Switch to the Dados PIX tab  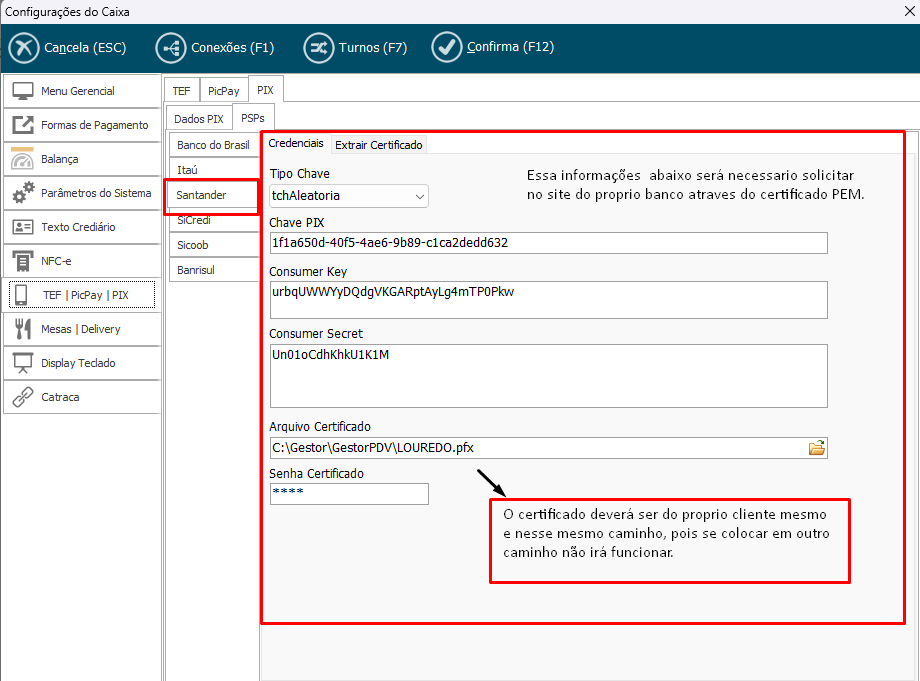click(199, 119)
